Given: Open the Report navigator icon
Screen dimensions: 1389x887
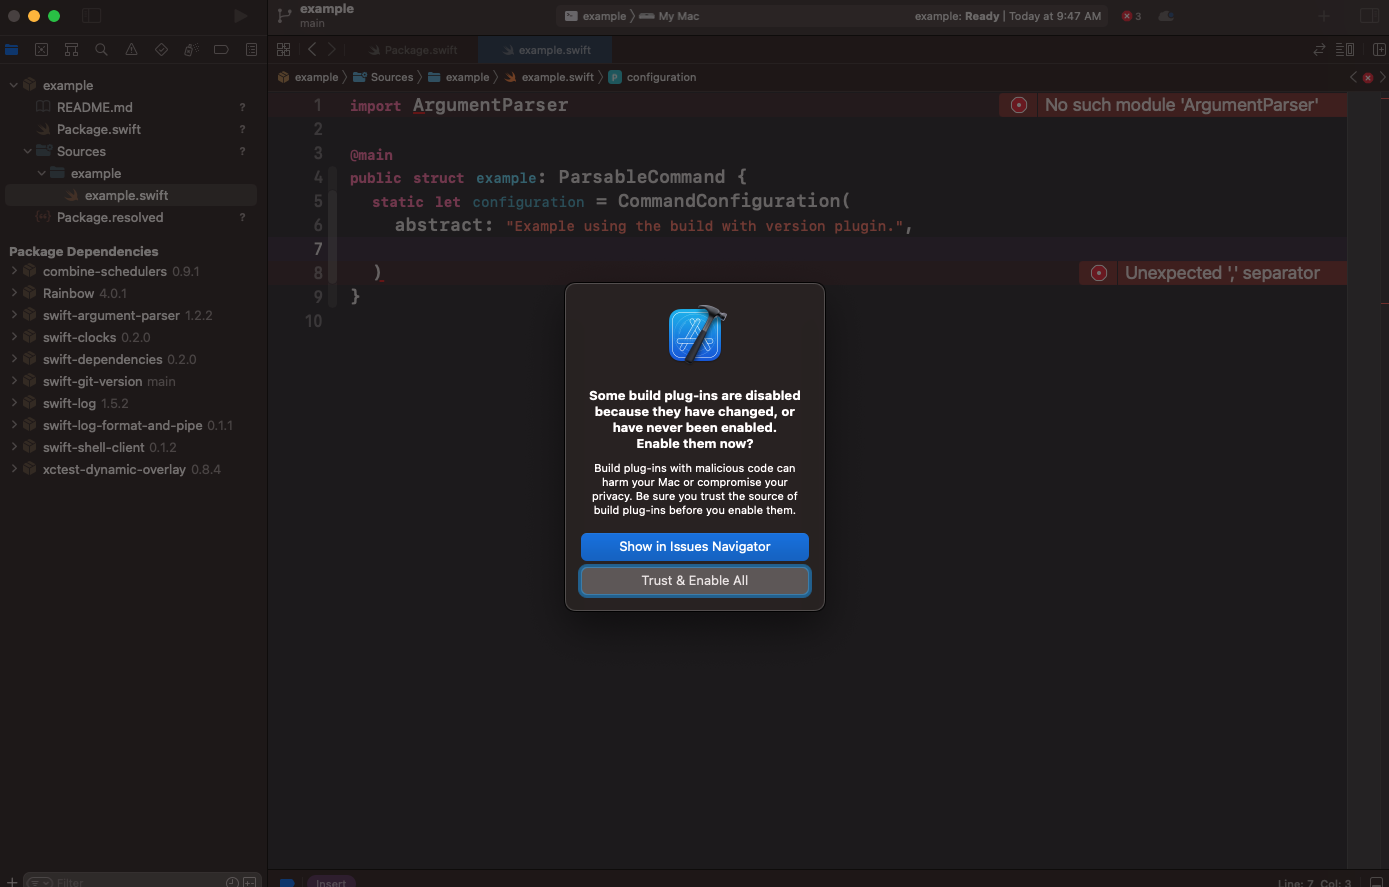Looking at the screenshot, I should tap(251, 50).
